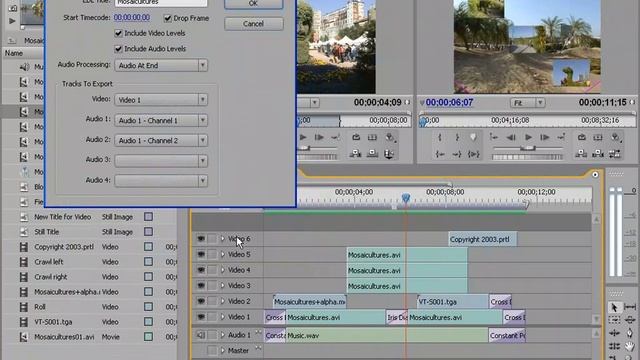Select the Music.wav clip on Audio 1
The height and width of the screenshot is (360, 640).
[x=387, y=336]
